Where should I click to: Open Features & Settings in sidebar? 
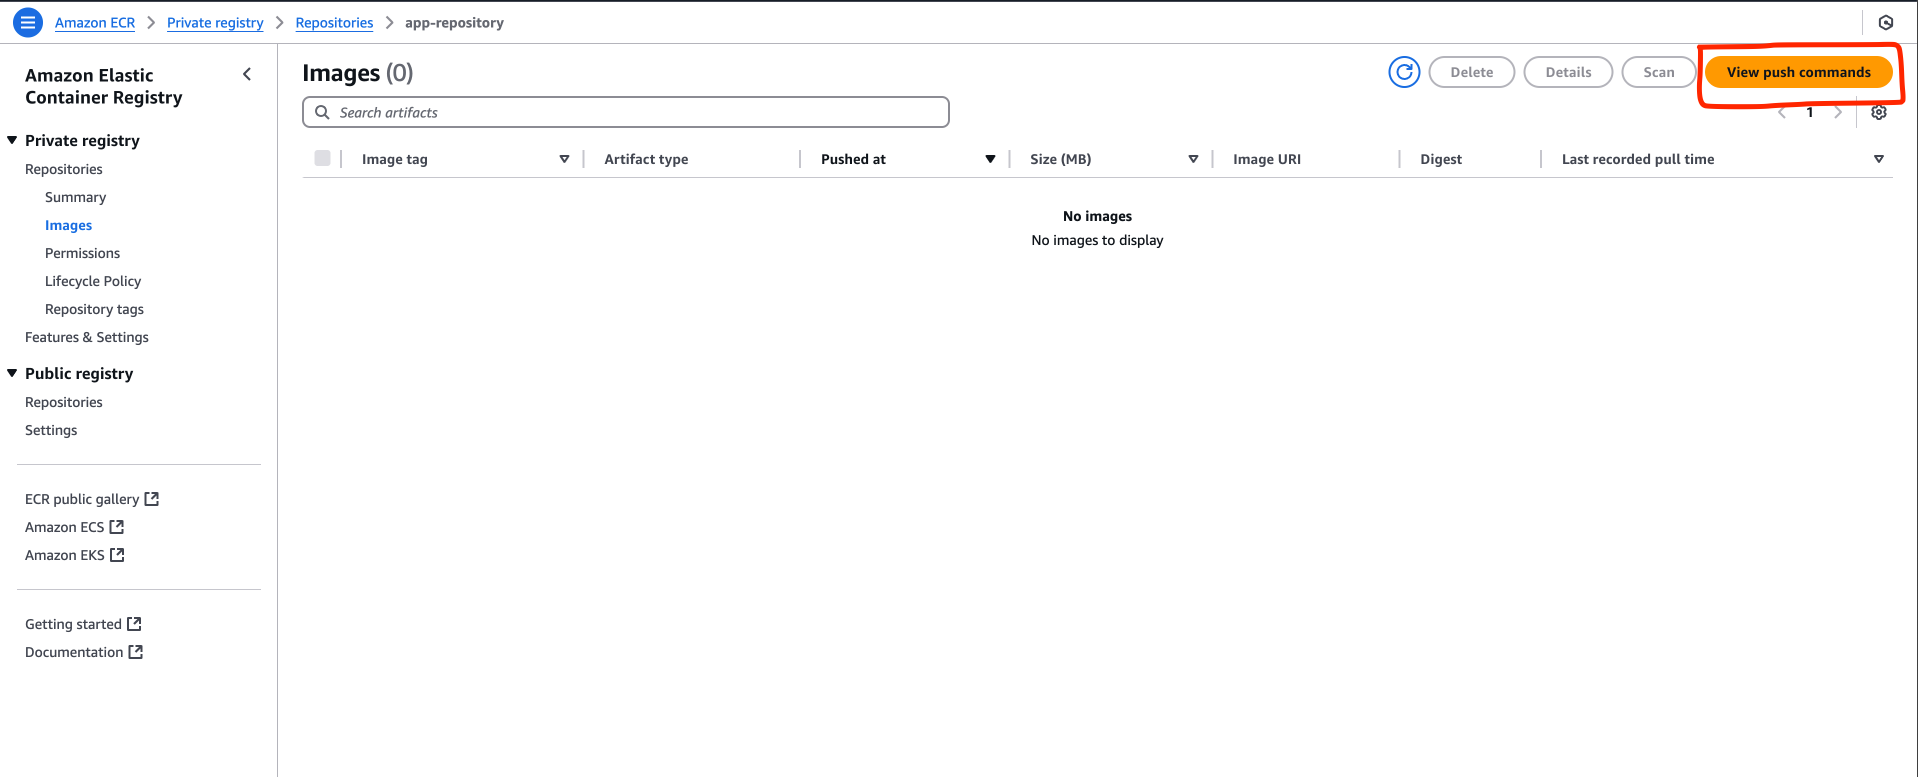pyautogui.click(x=87, y=337)
